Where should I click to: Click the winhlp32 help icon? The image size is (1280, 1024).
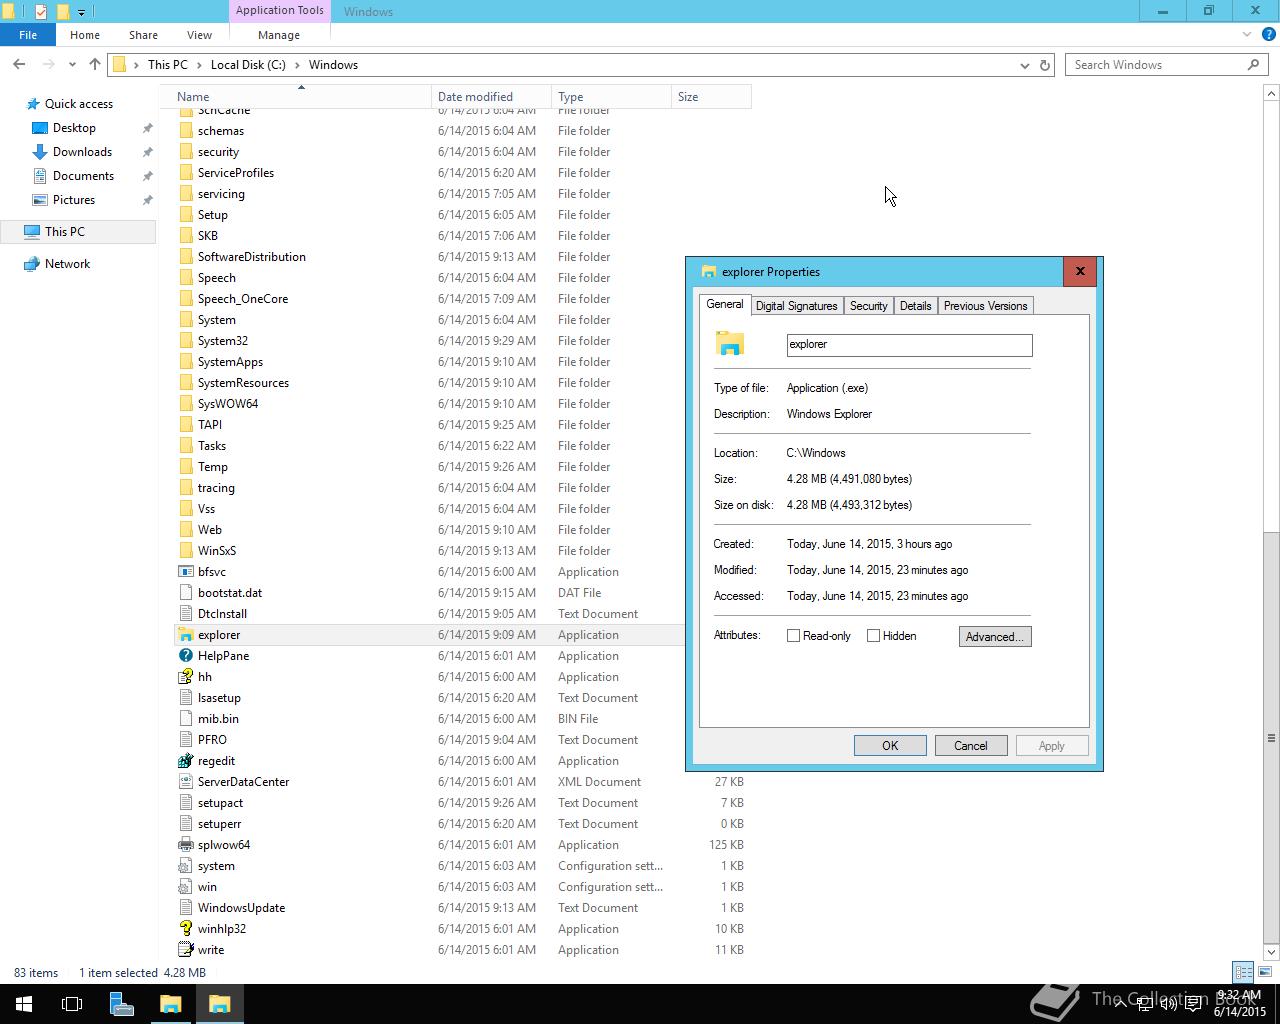tap(185, 929)
